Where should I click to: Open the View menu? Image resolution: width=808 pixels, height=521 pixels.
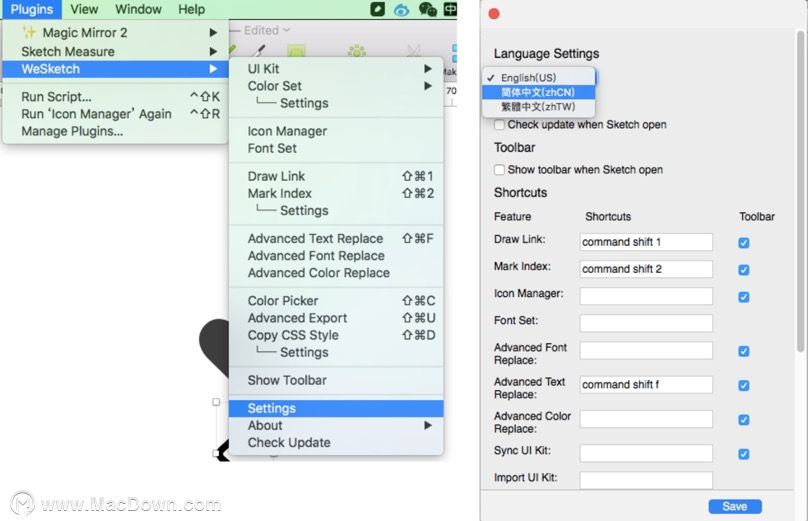point(84,9)
